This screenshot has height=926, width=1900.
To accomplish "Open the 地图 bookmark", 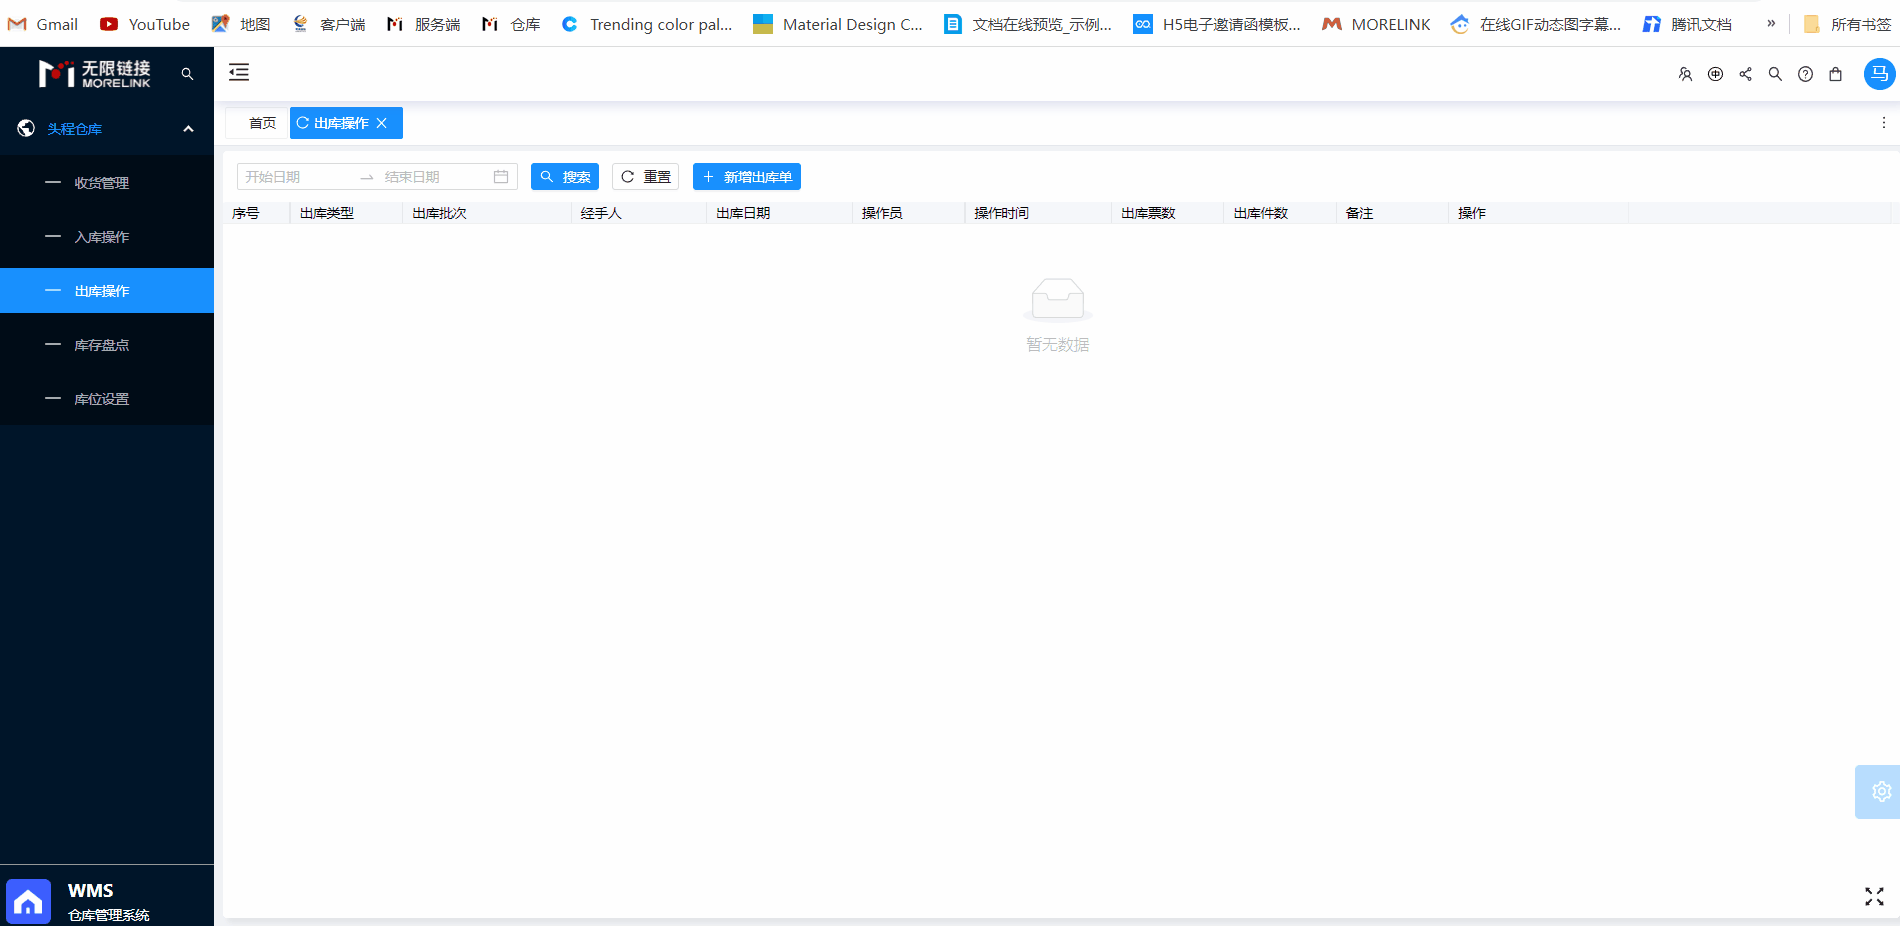I will [241, 24].
